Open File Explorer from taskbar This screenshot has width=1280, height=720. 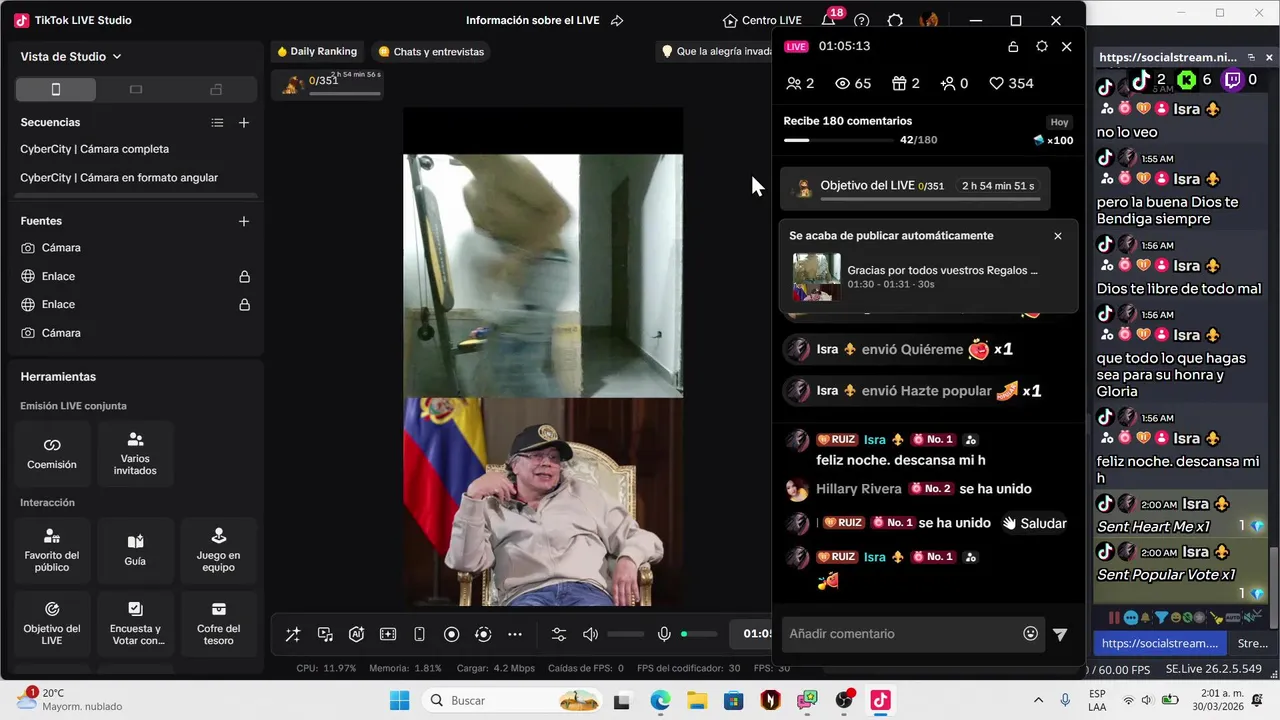(x=696, y=701)
